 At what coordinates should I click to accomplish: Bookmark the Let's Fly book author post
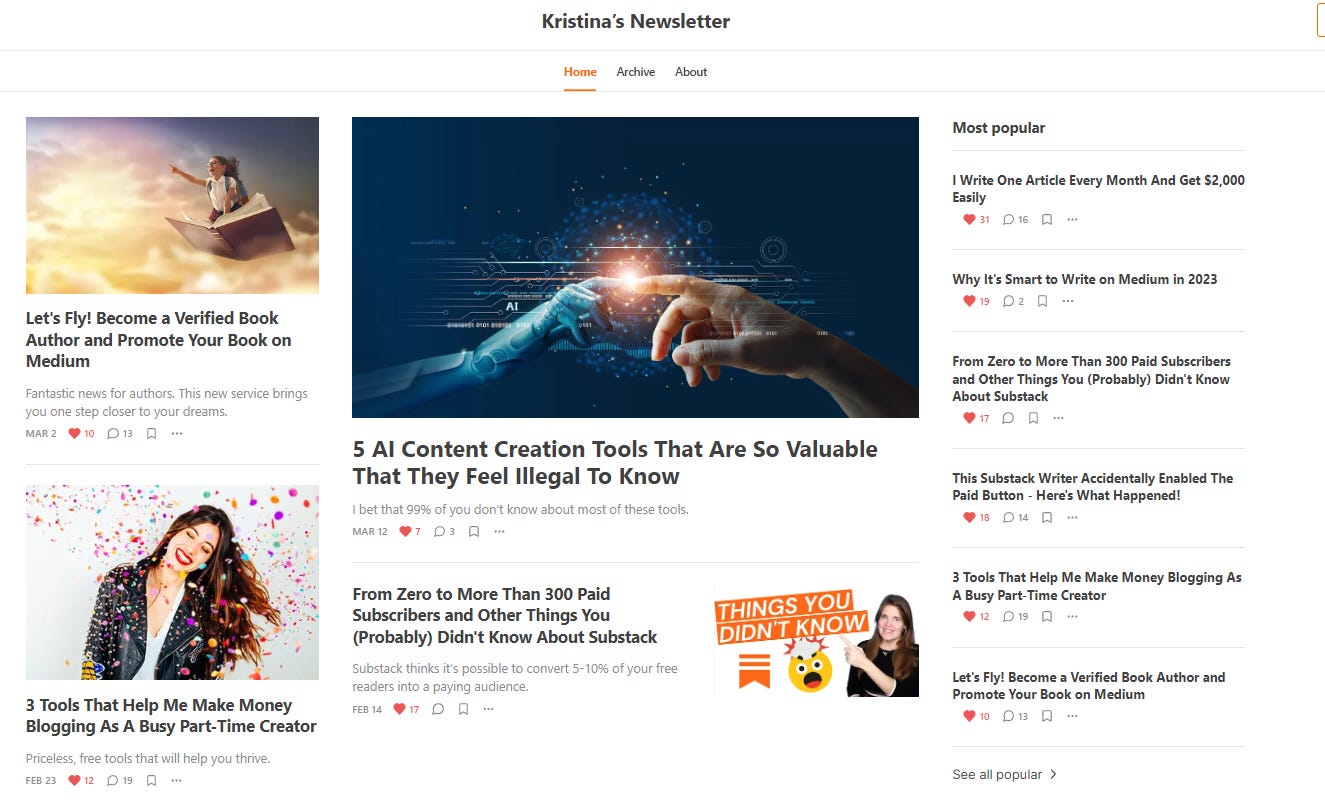pyautogui.click(x=152, y=434)
